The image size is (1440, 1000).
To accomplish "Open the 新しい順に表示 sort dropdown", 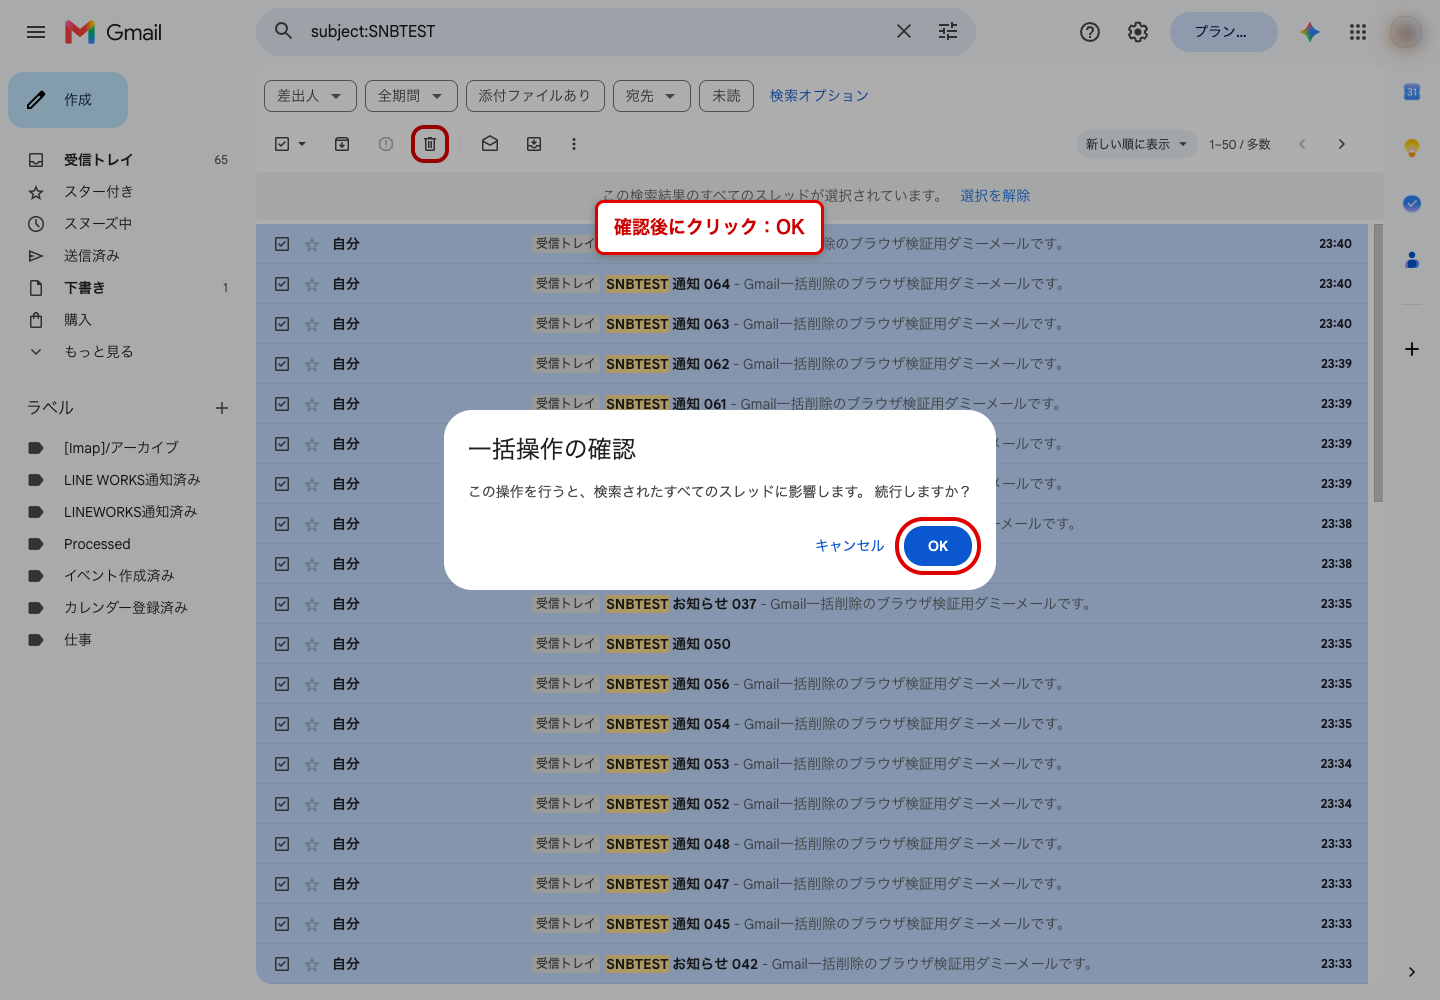I will (1137, 144).
